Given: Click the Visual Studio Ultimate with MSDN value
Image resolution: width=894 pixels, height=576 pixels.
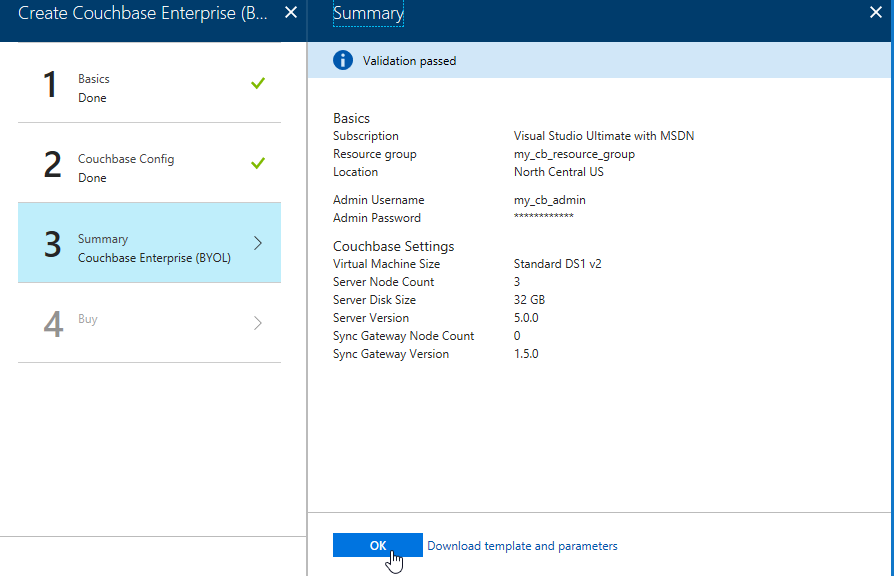Looking at the screenshot, I should coord(603,136).
